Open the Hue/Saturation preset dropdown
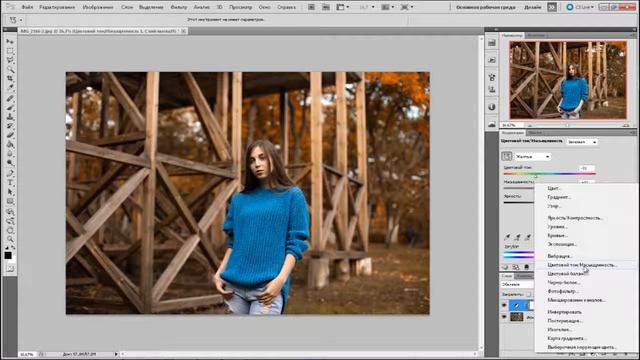 (582, 142)
